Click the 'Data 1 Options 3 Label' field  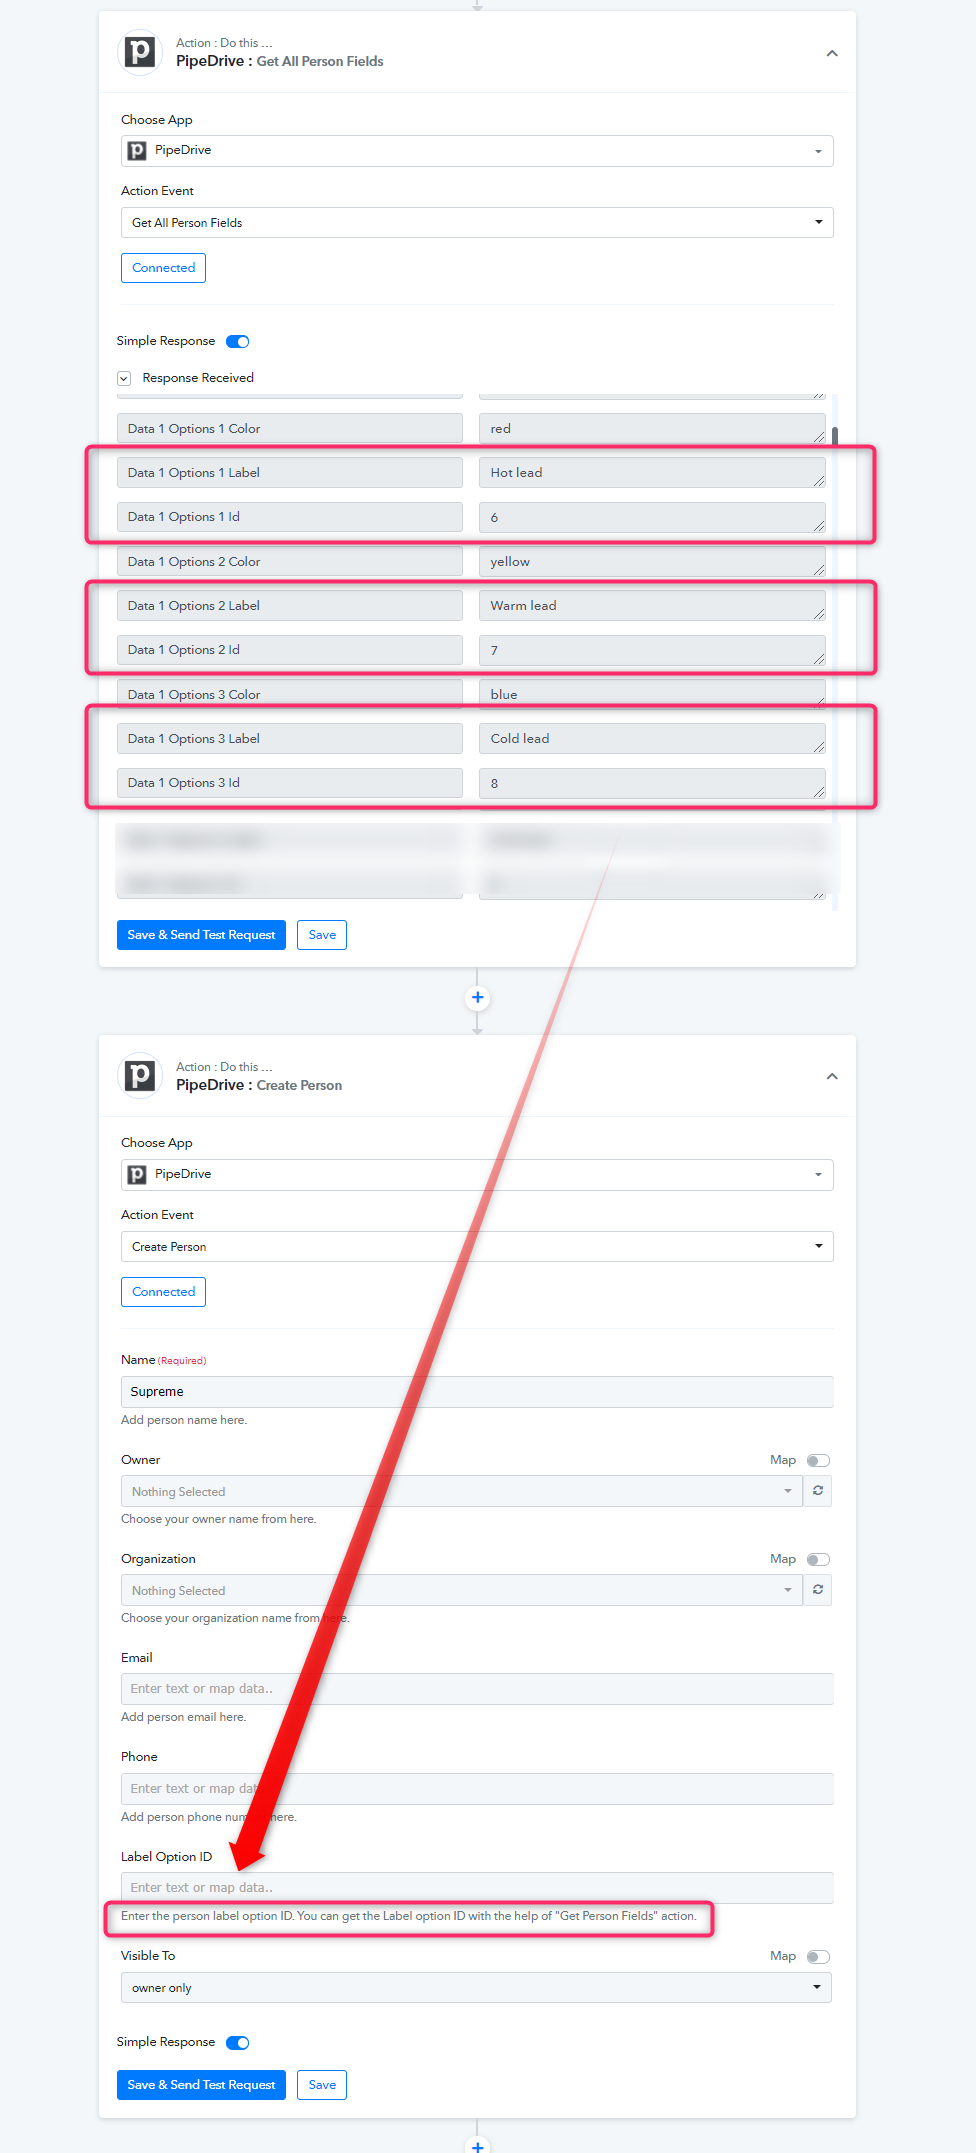coord(290,739)
